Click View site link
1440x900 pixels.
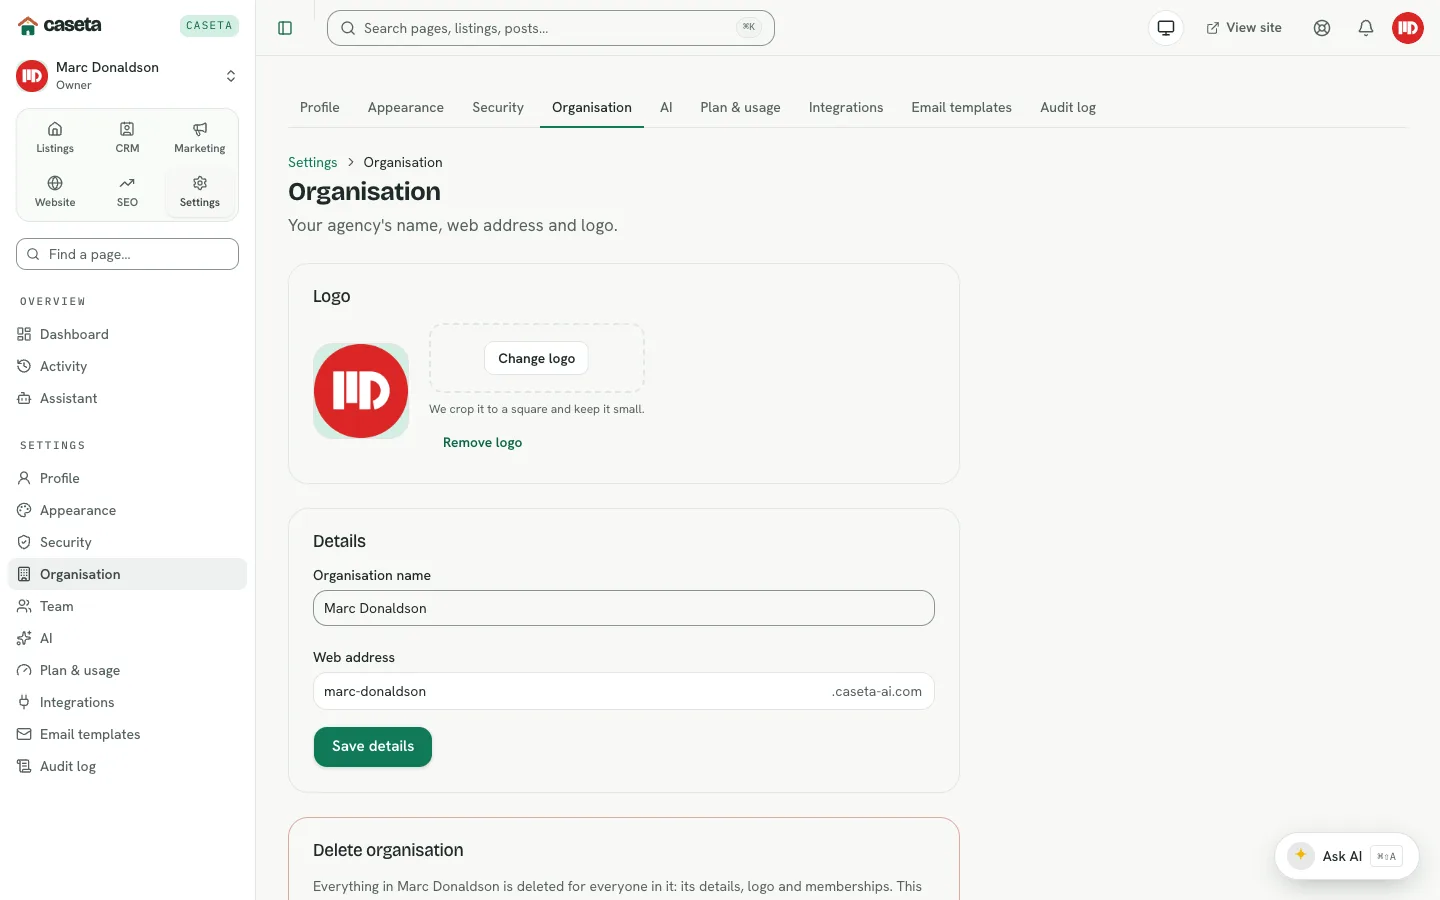(1244, 28)
